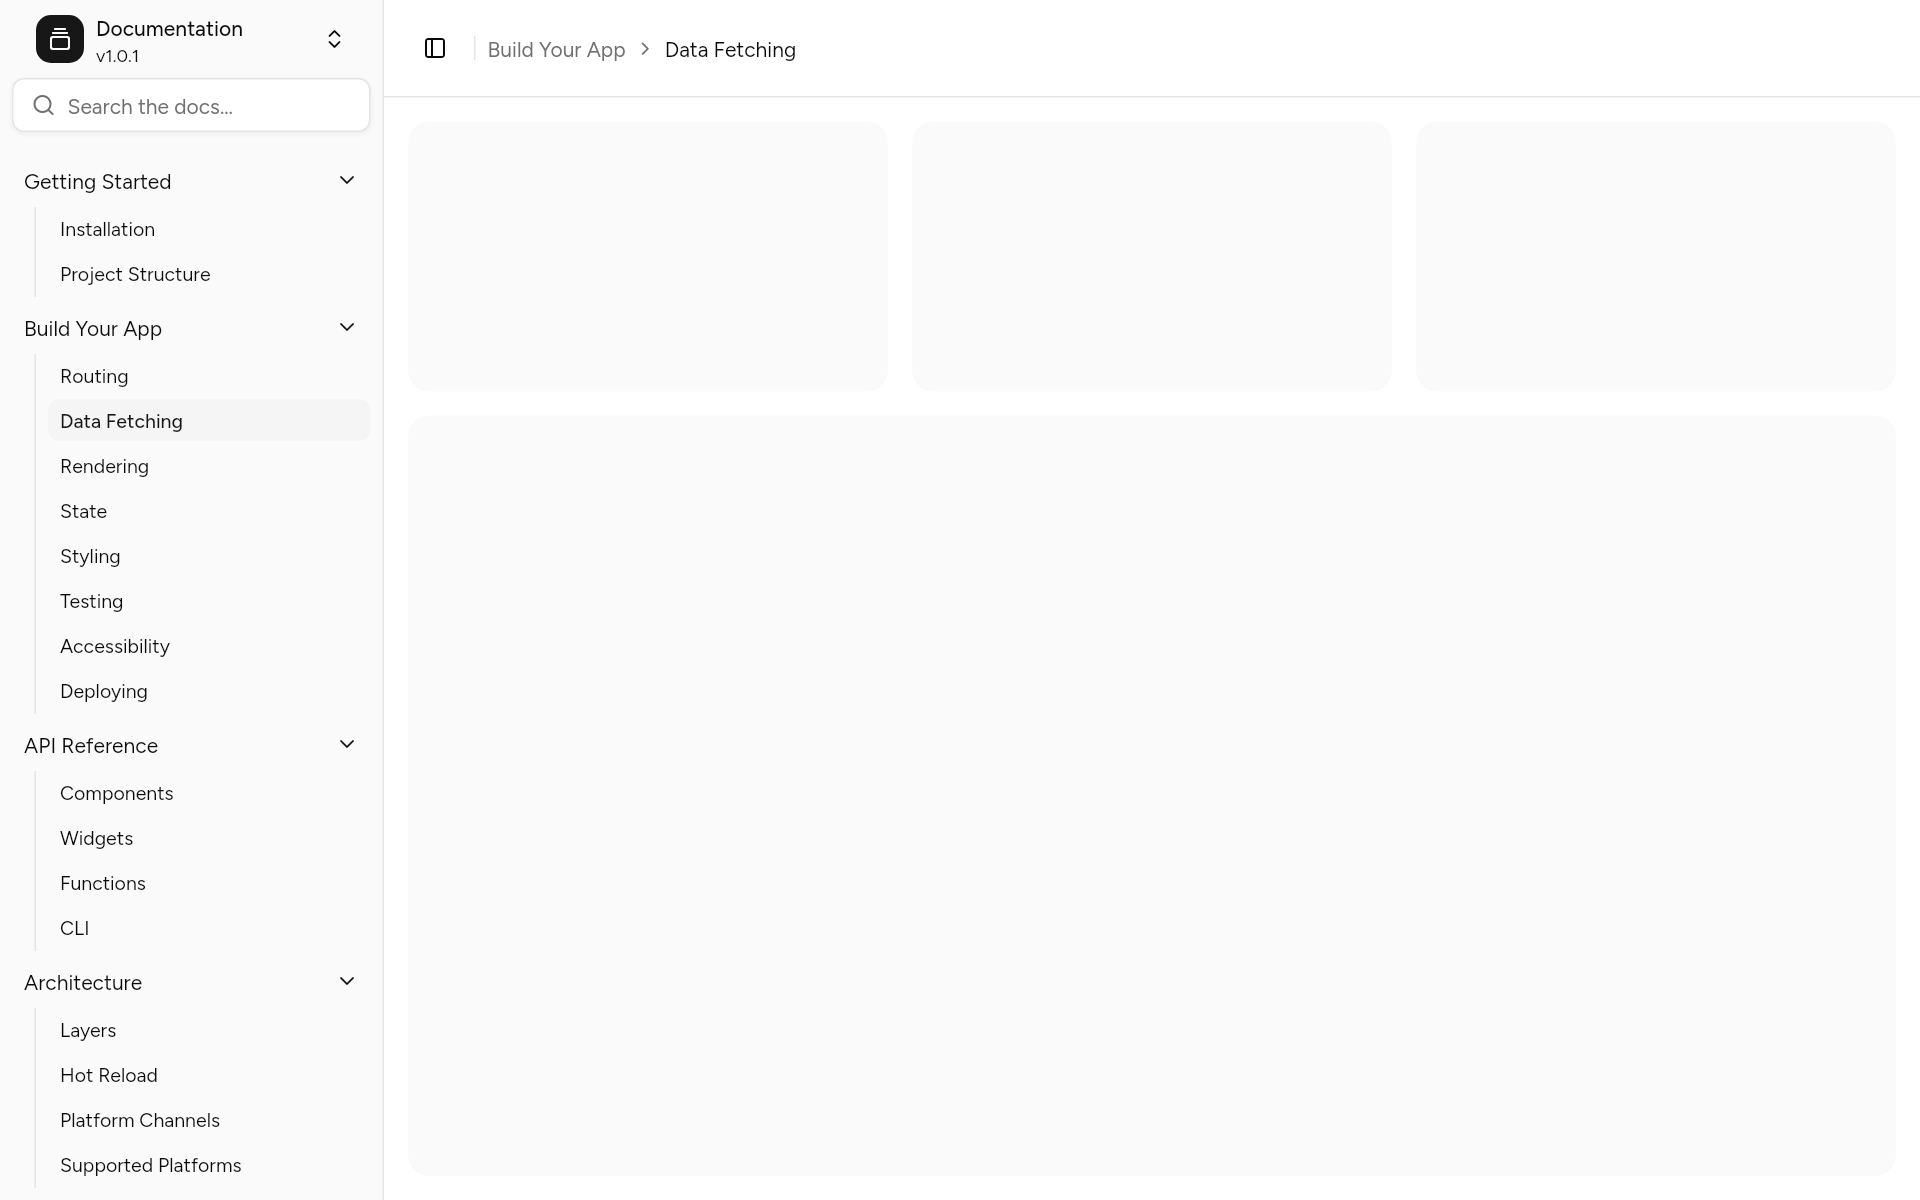Collapse the Build Your App chevron
This screenshot has height=1200, width=1920.
point(347,327)
